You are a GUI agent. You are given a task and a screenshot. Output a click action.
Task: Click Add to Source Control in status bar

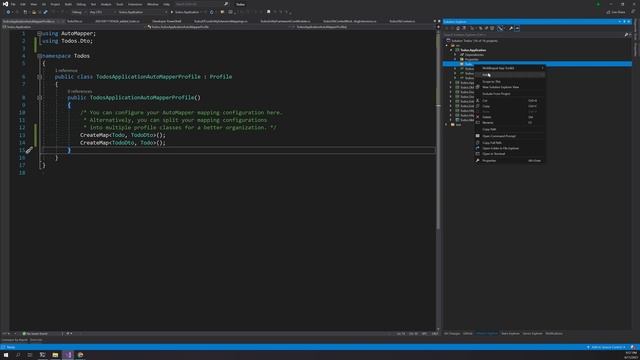click(606, 347)
